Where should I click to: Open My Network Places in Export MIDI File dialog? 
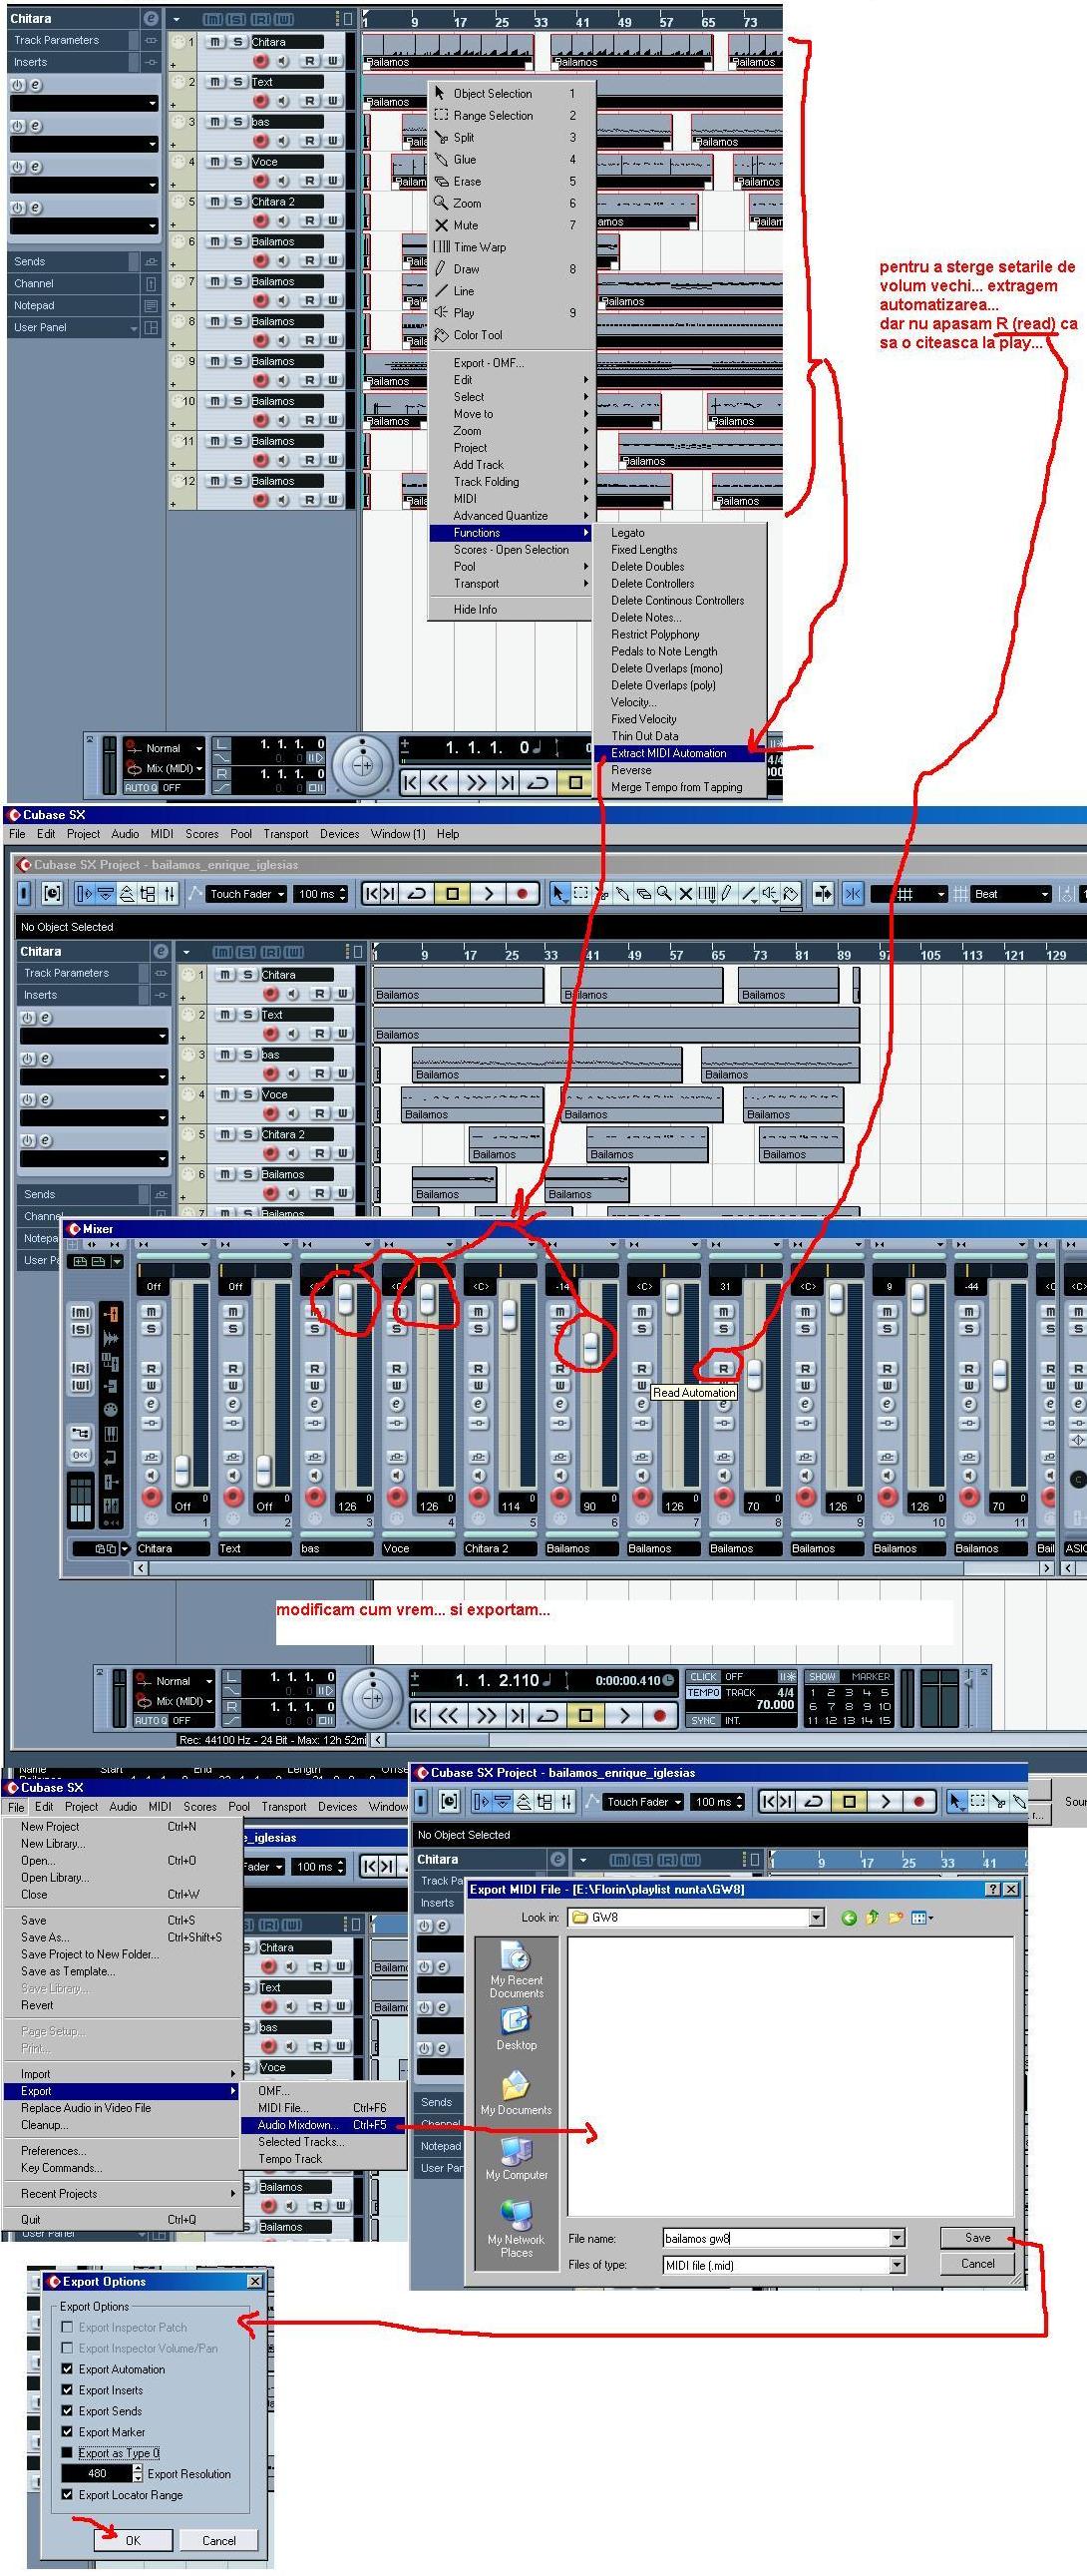(516, 2229)
